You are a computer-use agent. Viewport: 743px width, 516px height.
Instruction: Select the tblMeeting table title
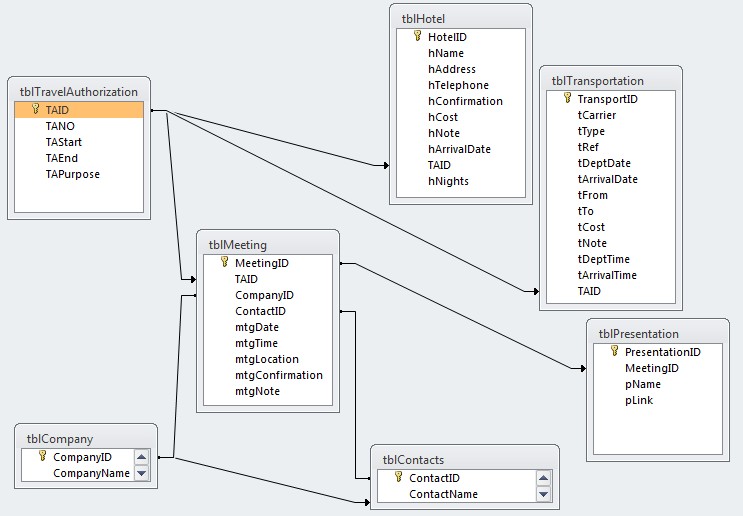click(x=238, y=245)
